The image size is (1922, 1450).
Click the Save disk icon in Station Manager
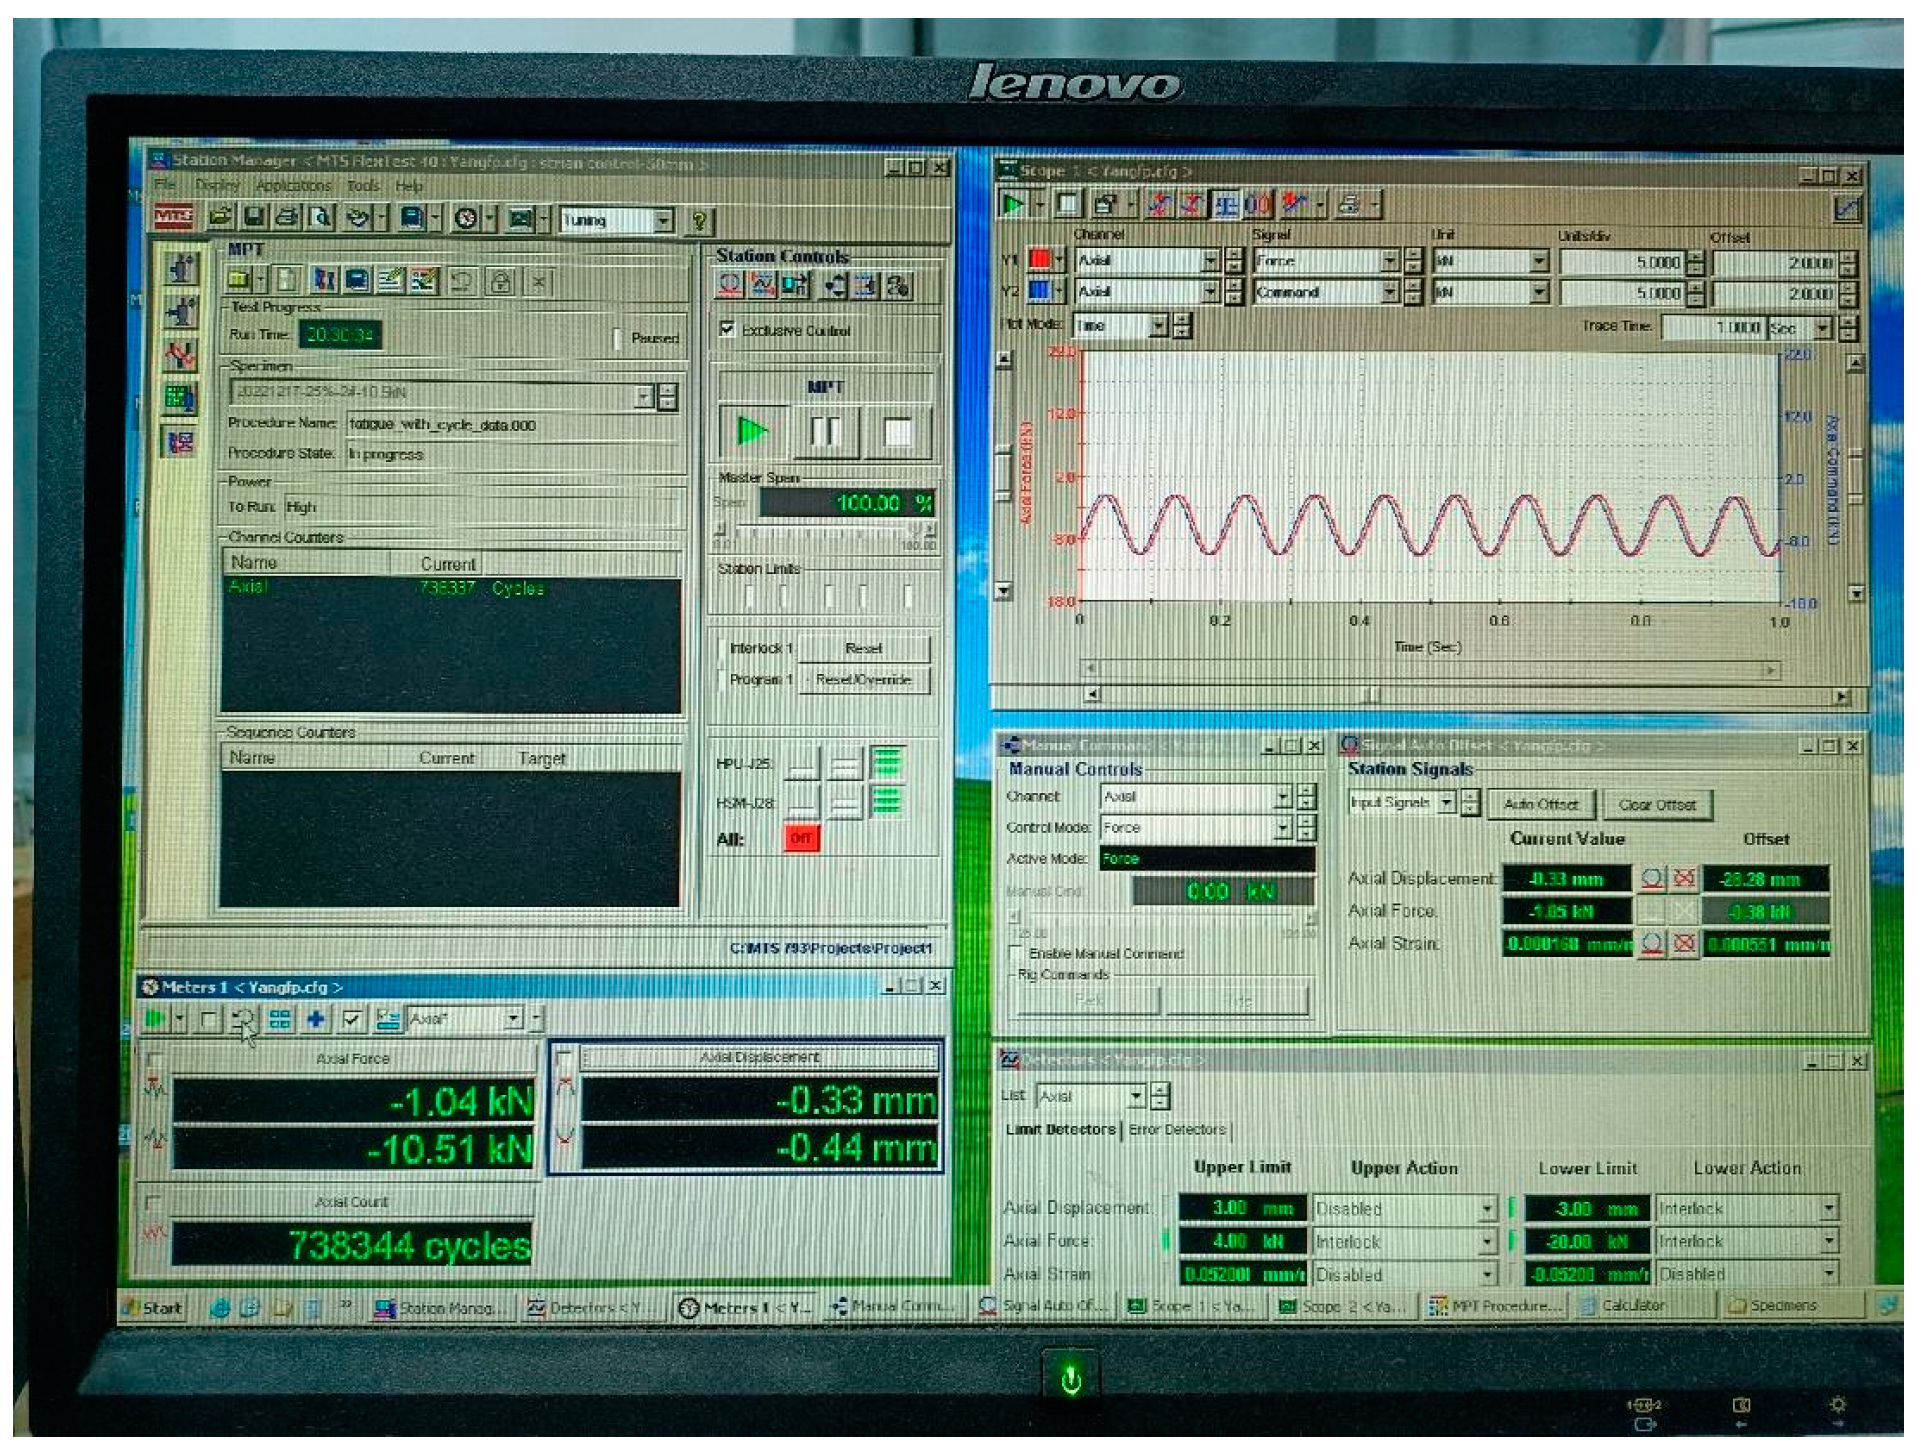coord(254,217)
